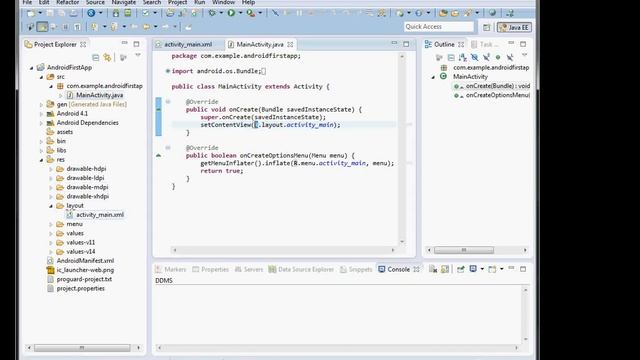
Task: Click the Save toolbar icon
Action: [x=50, y=13]
